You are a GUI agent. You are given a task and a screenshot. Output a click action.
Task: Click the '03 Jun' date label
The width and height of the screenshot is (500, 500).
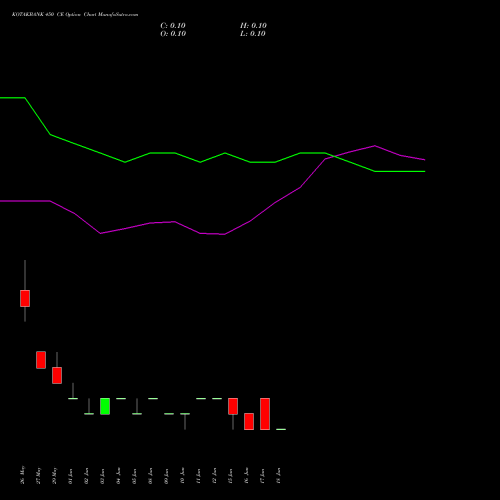point(103,476)
